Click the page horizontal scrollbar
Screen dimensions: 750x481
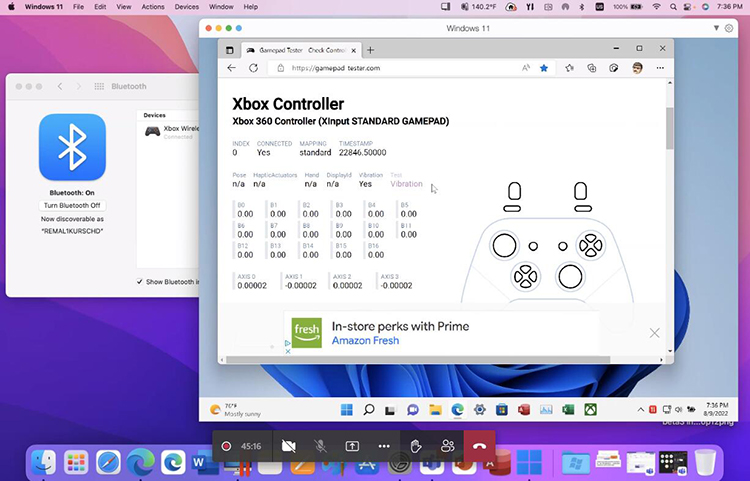coord(418,360)
